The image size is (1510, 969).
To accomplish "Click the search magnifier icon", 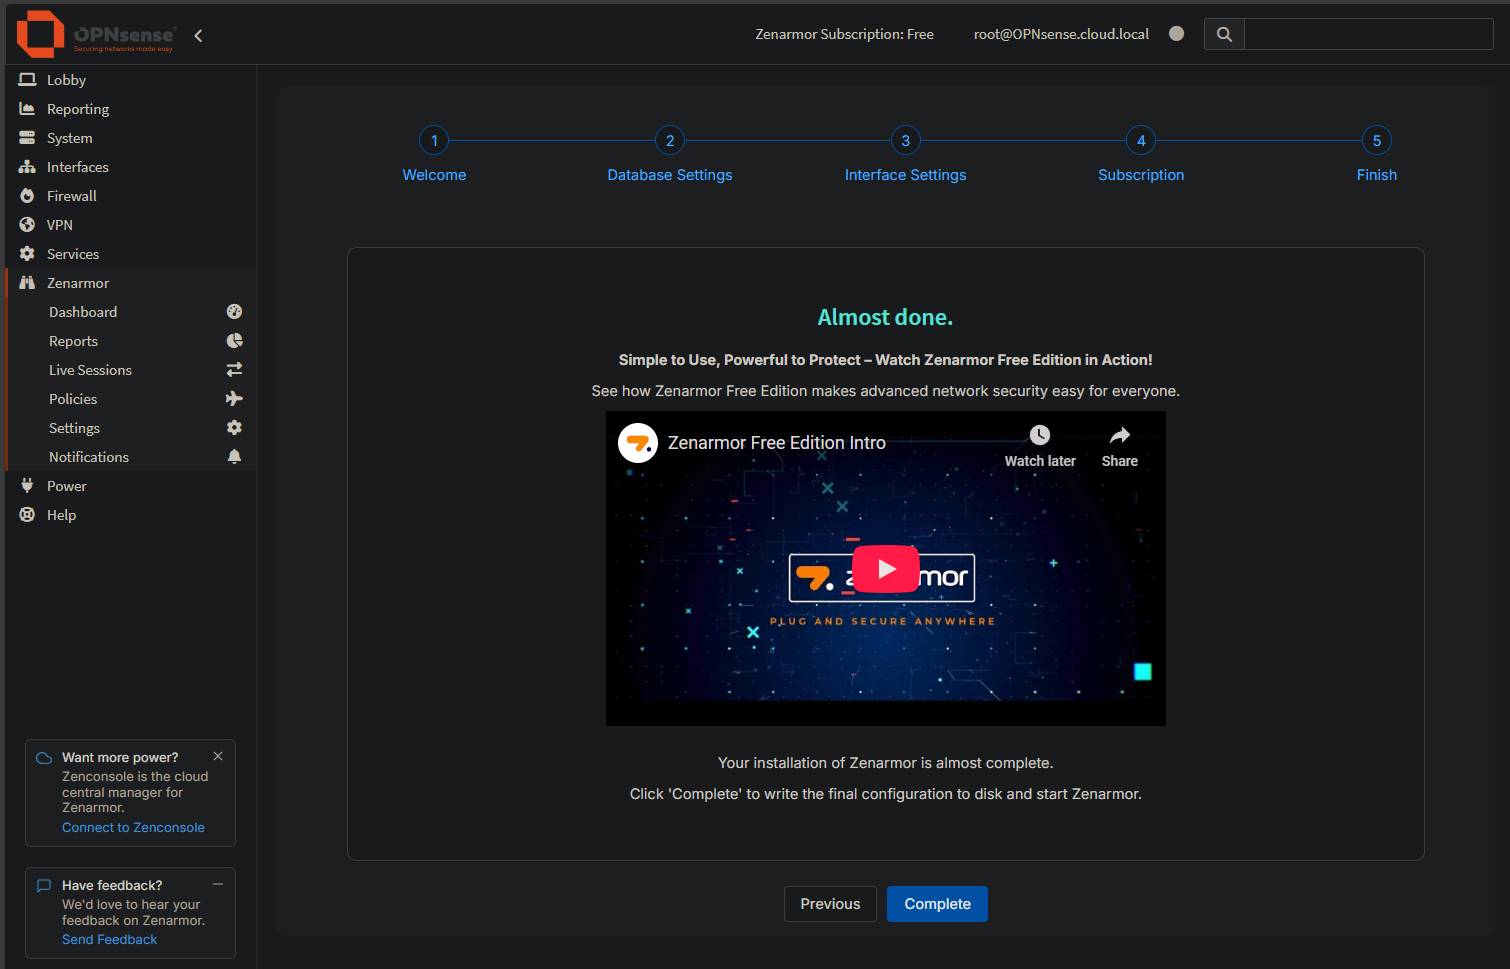I will coord(1224,34).
